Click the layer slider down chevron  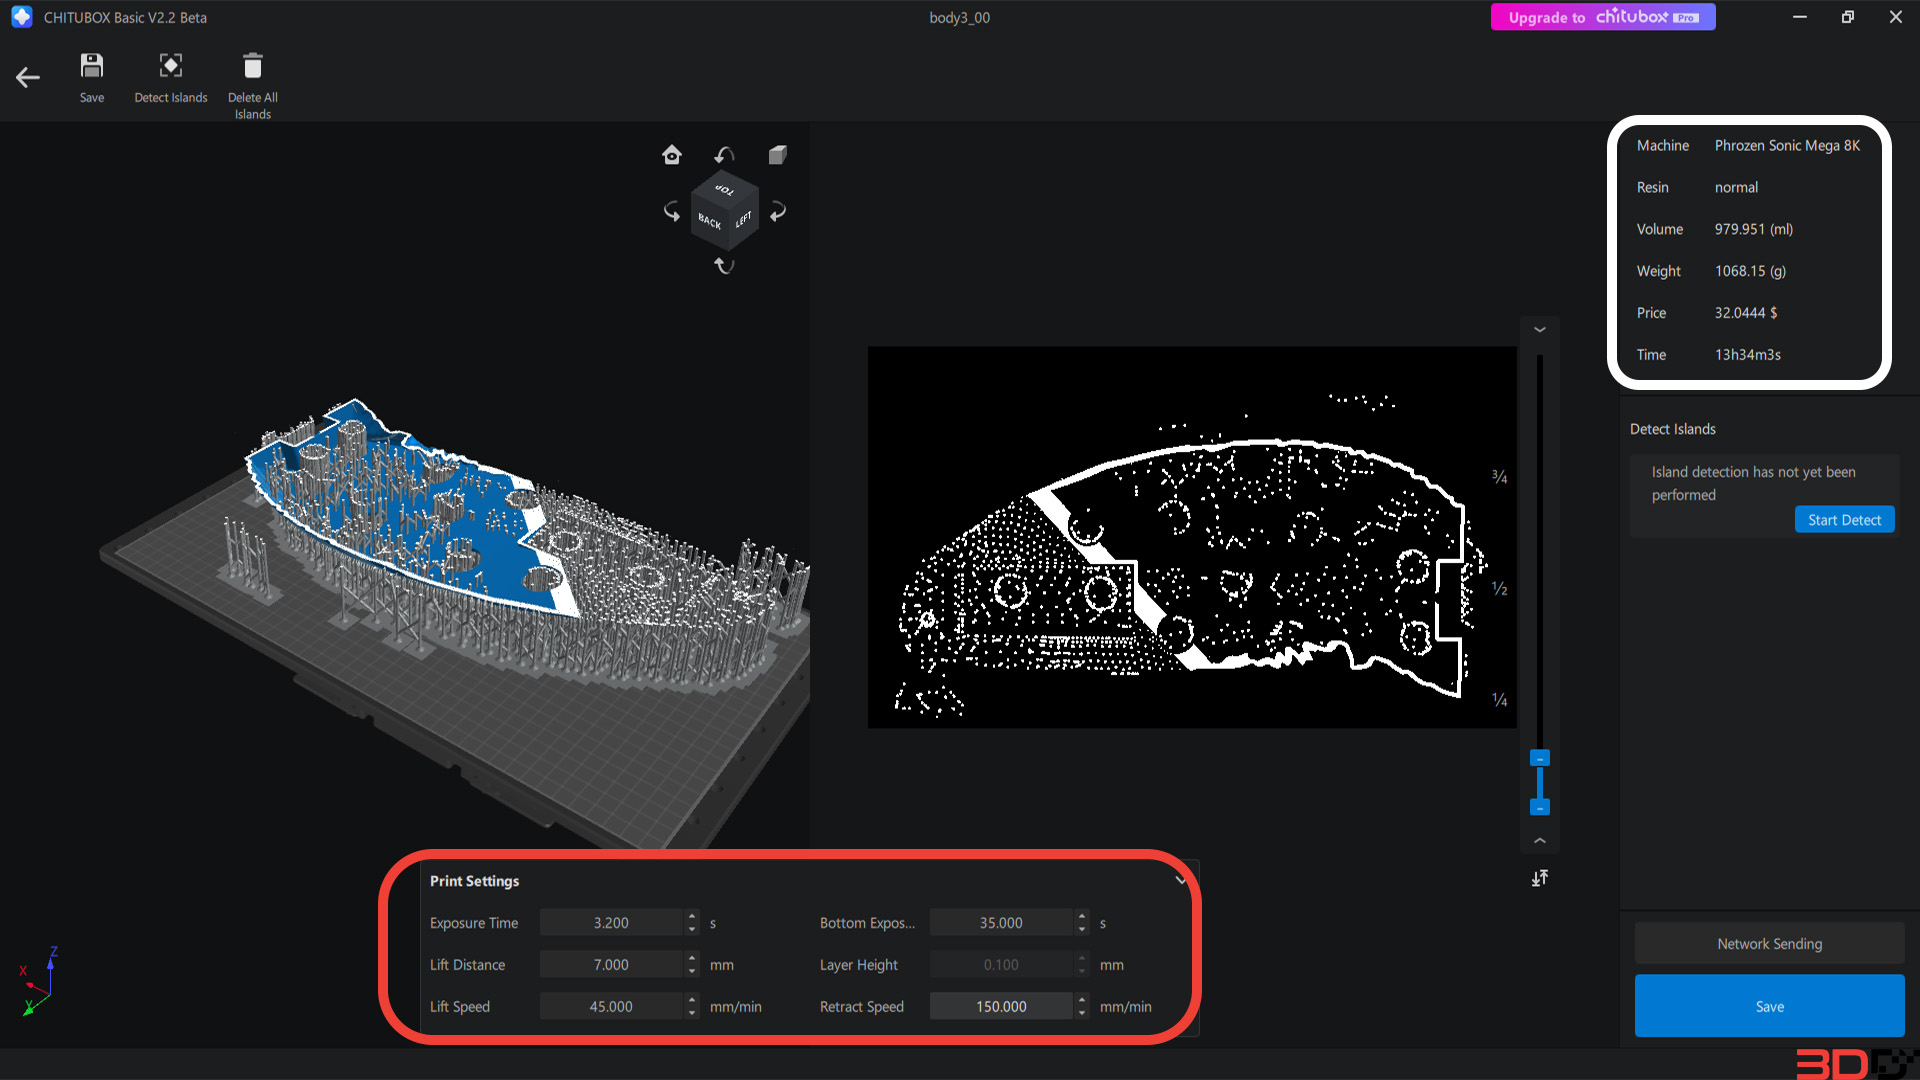1540,329
